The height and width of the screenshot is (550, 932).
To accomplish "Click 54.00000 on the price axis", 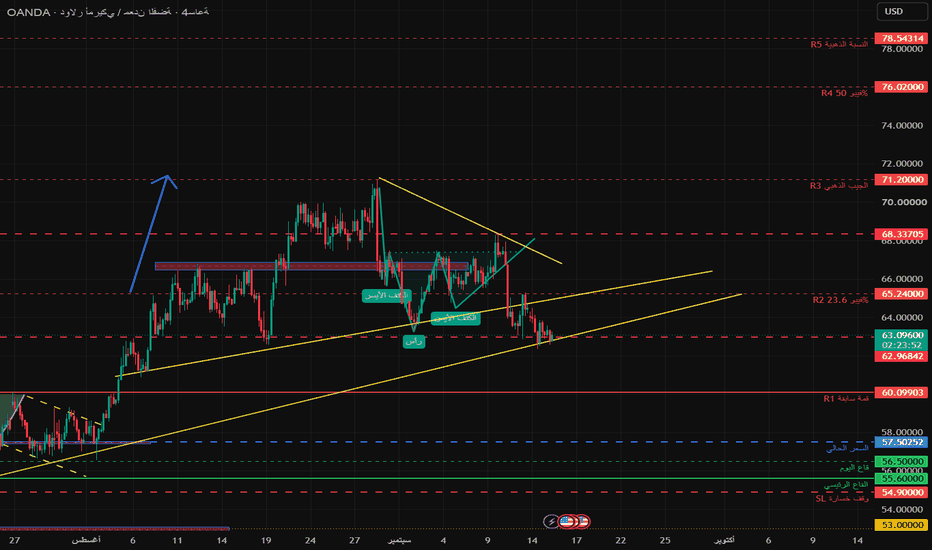I will (x=902, y=510).
